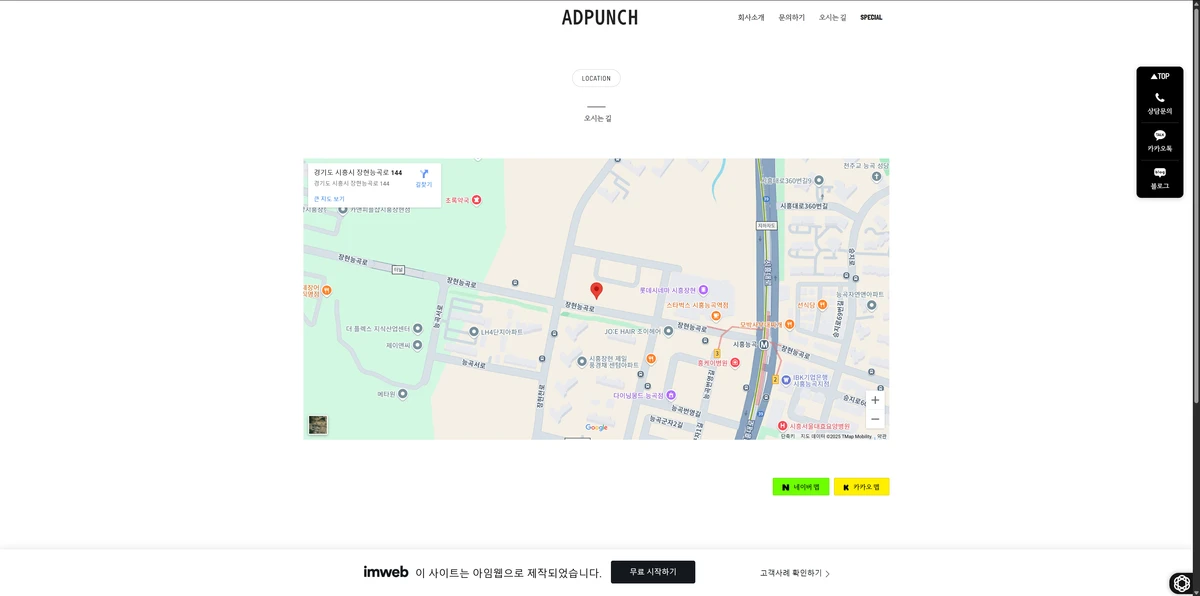
Task: Select the LH4단지아파트 map marker
Action: coord(474,332)
